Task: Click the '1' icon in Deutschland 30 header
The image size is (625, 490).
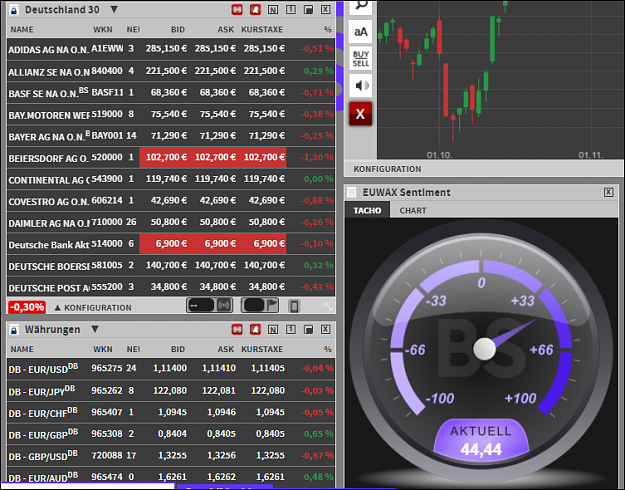Action: coord(291,10)
